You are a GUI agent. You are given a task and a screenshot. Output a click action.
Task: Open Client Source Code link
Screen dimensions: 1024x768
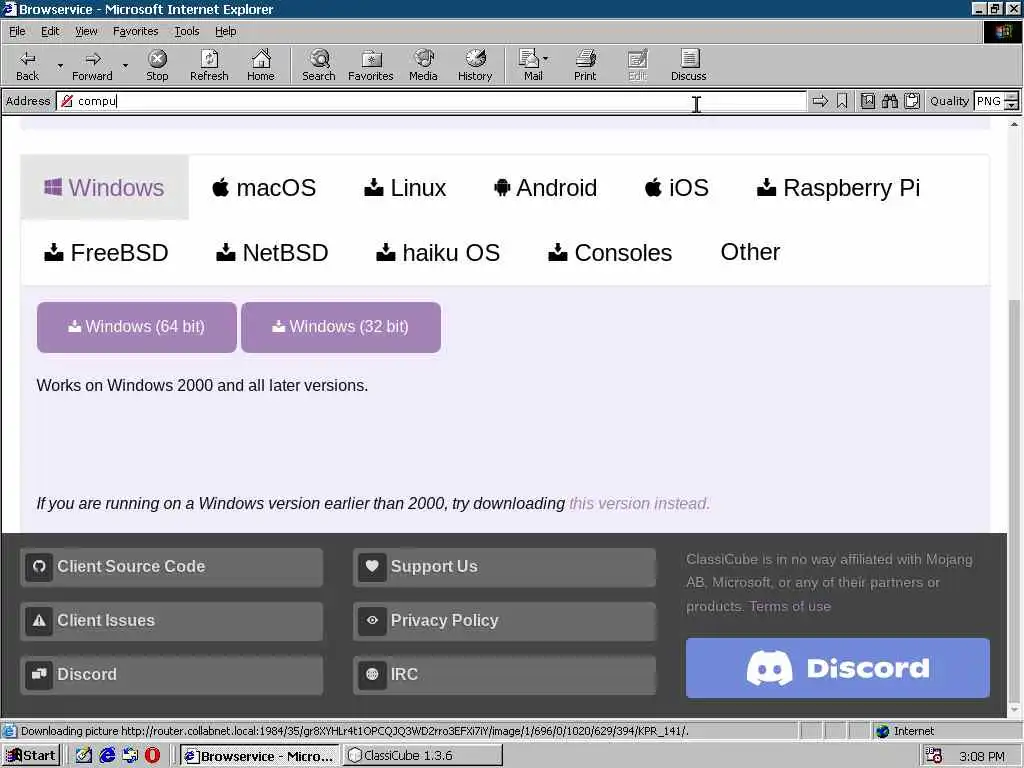[x=172, y=567]
